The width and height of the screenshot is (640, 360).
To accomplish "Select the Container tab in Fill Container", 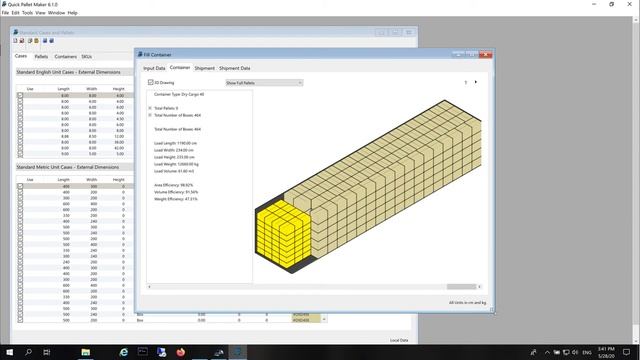I will coord(180,67).
